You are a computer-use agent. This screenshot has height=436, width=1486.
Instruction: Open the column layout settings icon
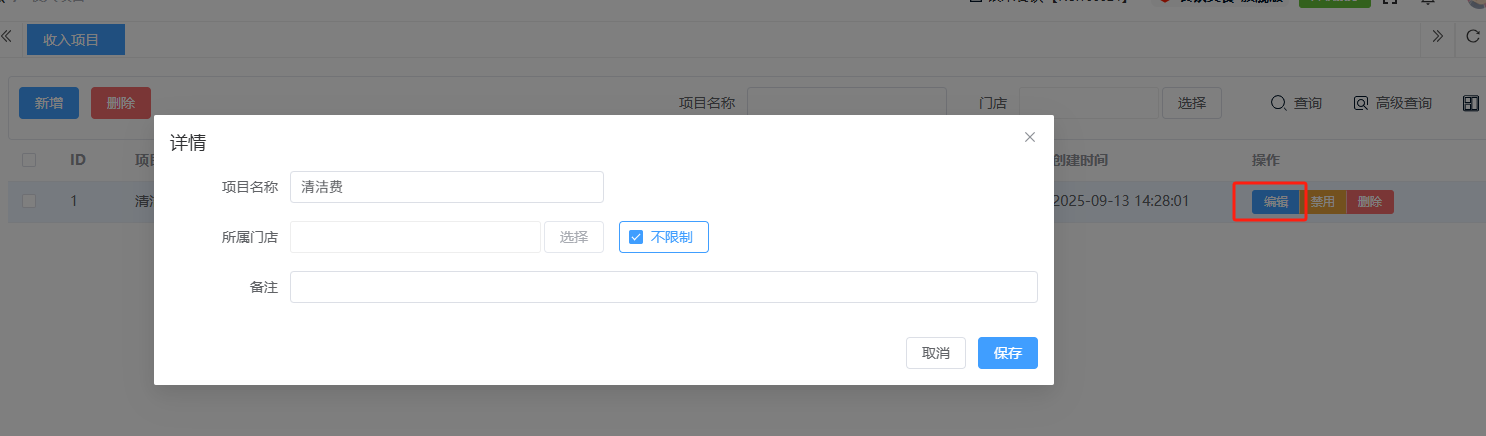click(1470, 103)
